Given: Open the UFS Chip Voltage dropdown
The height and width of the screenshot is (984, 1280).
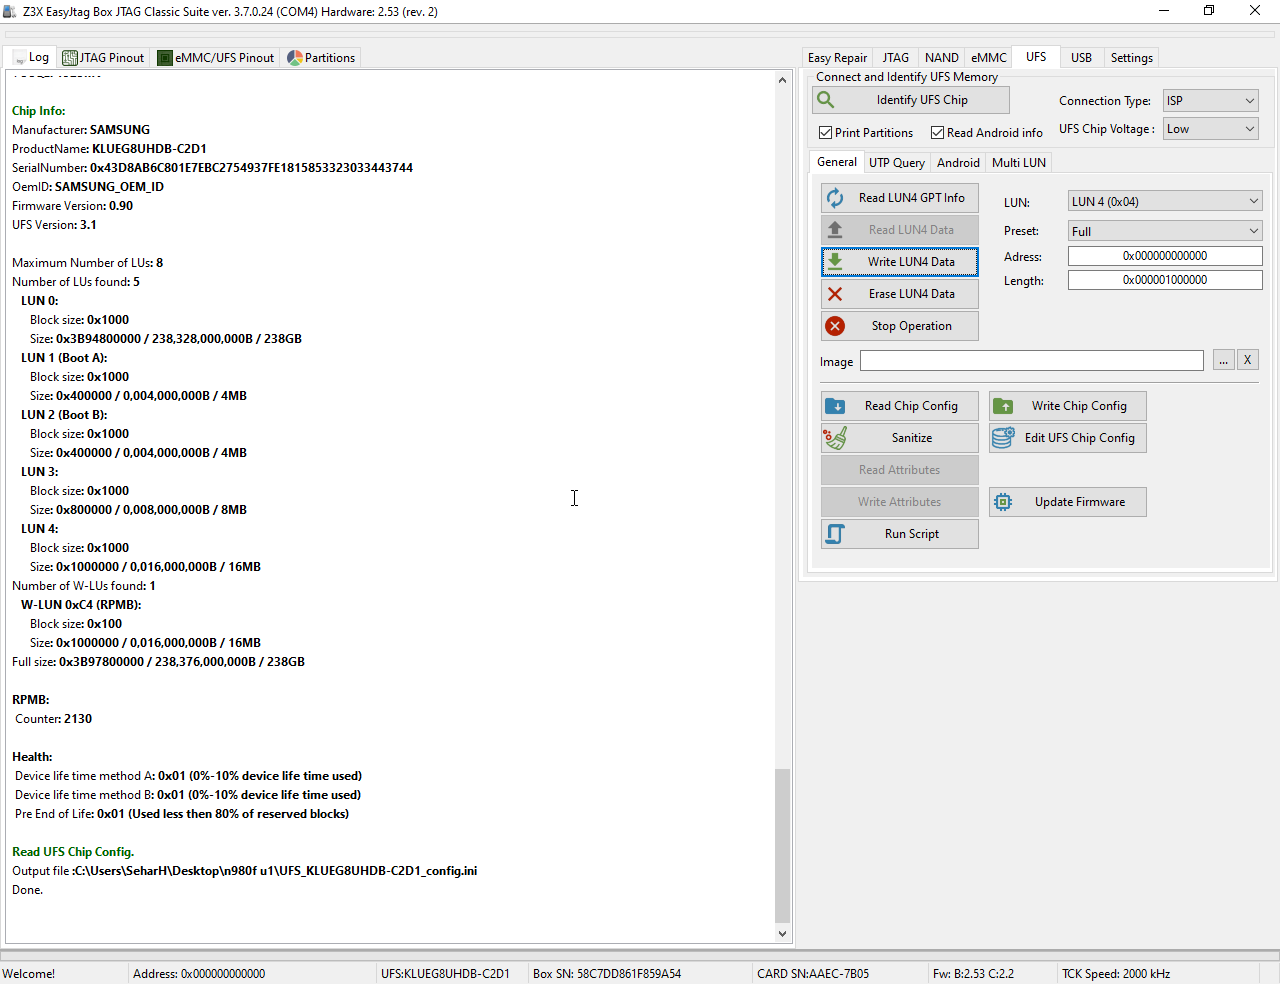Looking at the screenshot, I should click(1210, 129).
